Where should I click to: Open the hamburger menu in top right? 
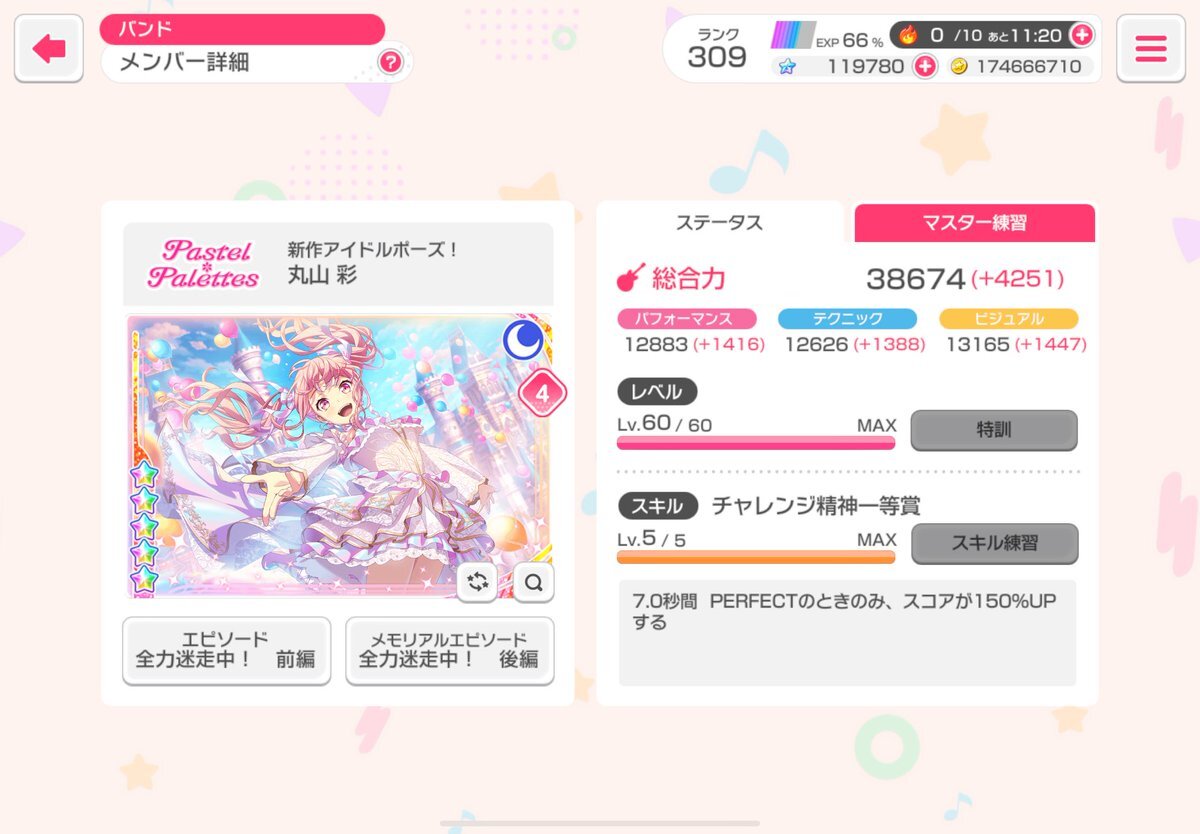pos(1151,48)
